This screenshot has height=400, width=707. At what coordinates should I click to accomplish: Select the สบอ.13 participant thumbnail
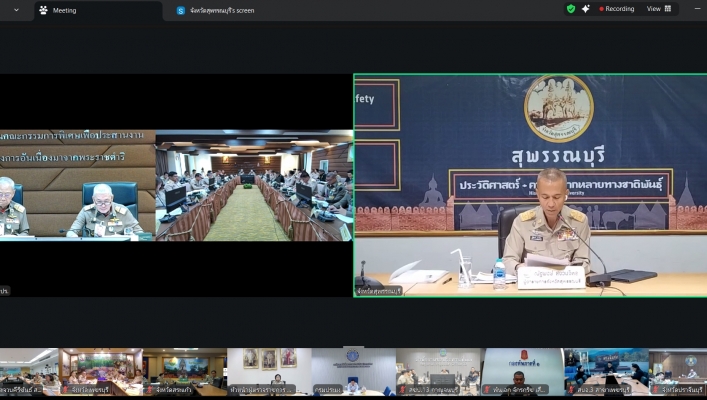(x=437, y=372)
